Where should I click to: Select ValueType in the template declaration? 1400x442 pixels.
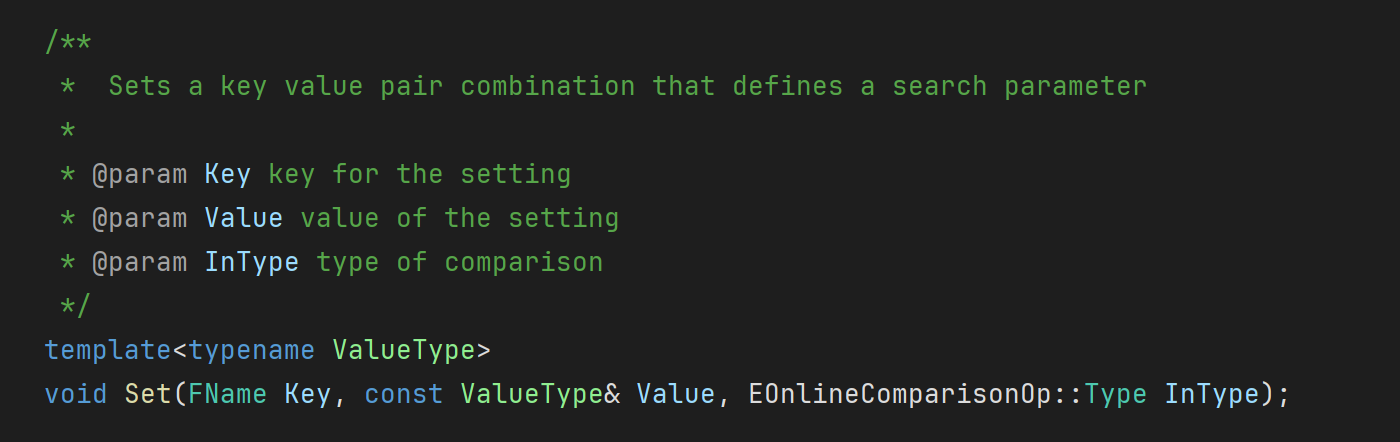tap(404, 350)
